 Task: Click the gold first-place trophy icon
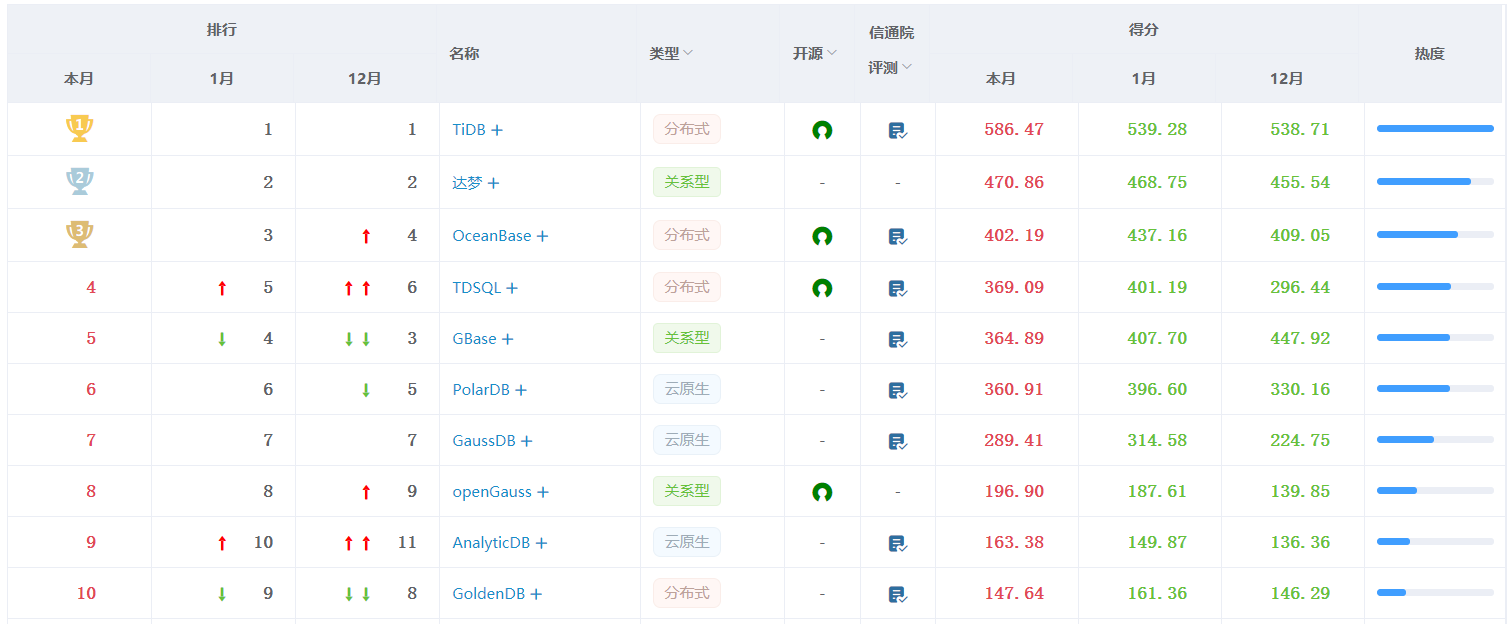point(79,129)
